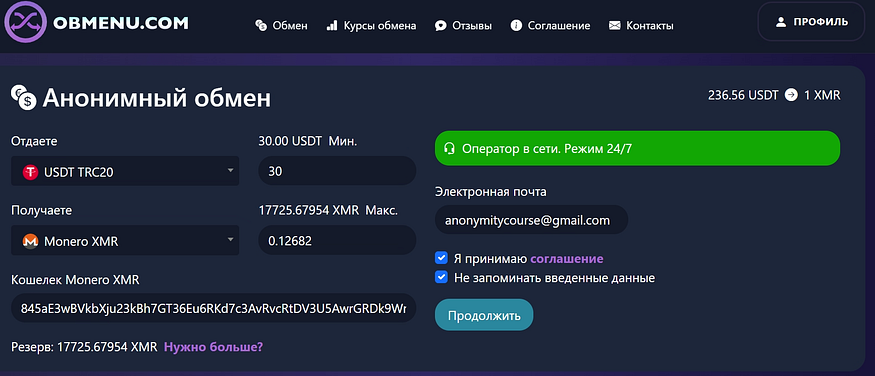Image resolution: width=875 pixels, height=376 pixels.
Task: Open the Курсы обмена page
Action: click(x=371, y=25)
